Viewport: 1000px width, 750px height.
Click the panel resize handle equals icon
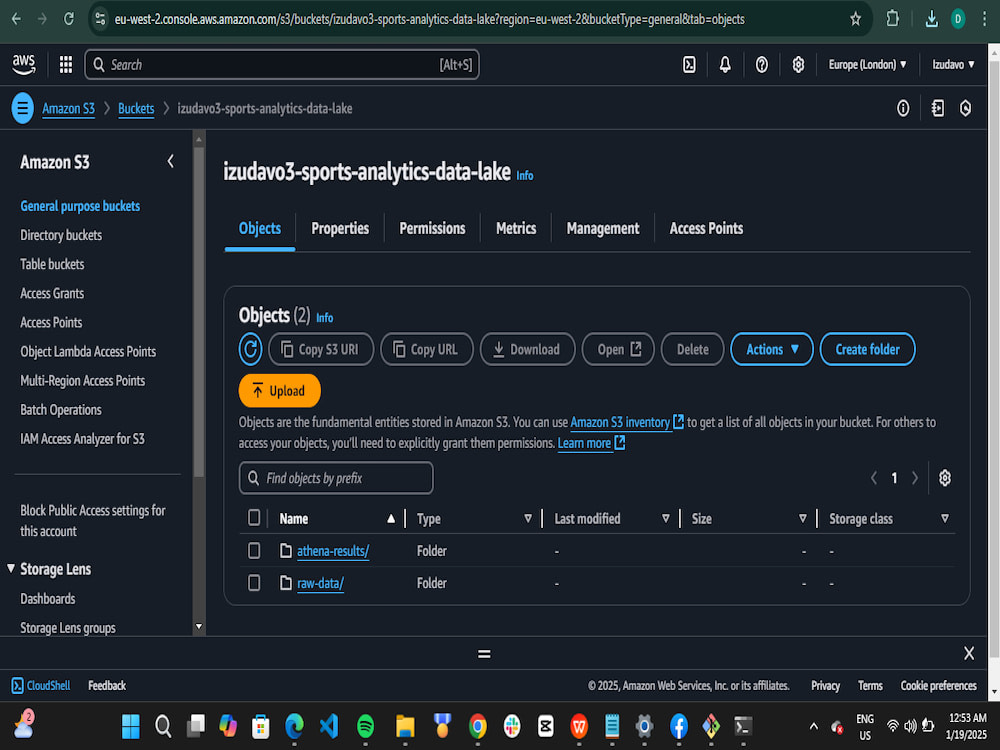[484, 654]
